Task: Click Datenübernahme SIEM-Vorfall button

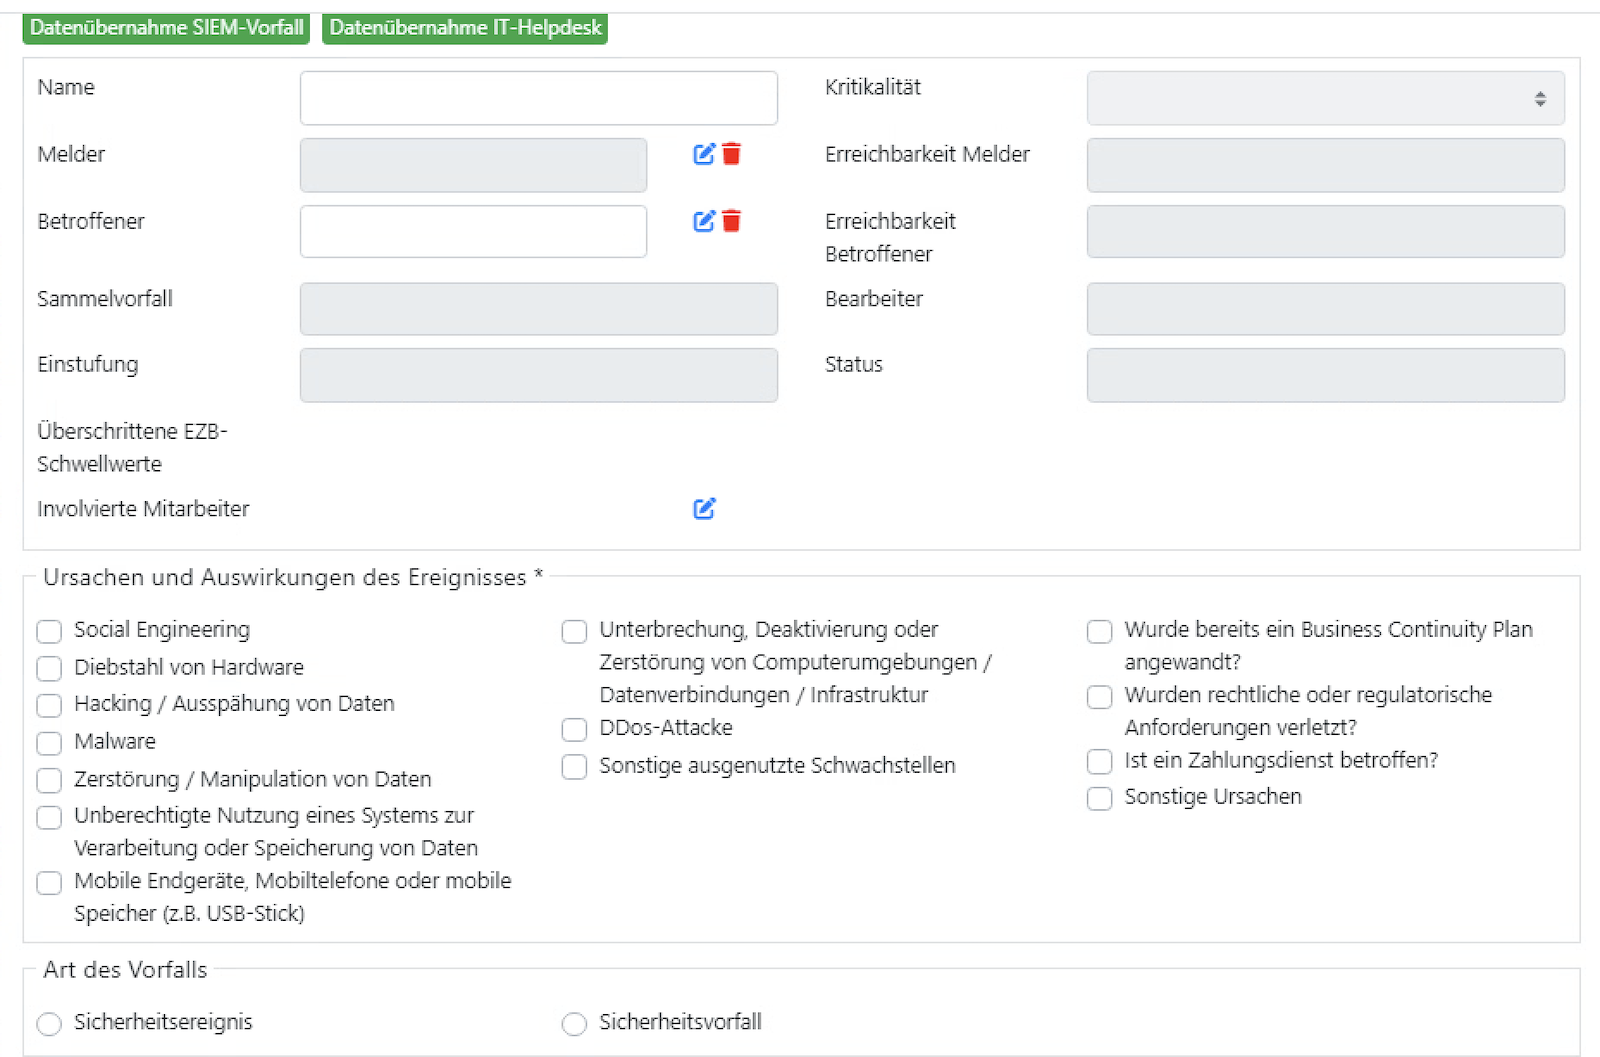Action: [x=166, y=27]
